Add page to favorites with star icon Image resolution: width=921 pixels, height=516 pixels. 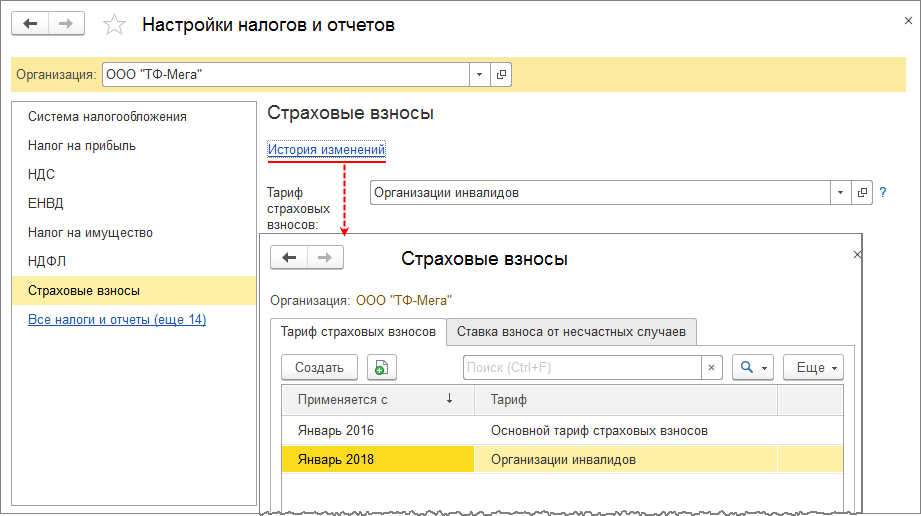point(116,25)
